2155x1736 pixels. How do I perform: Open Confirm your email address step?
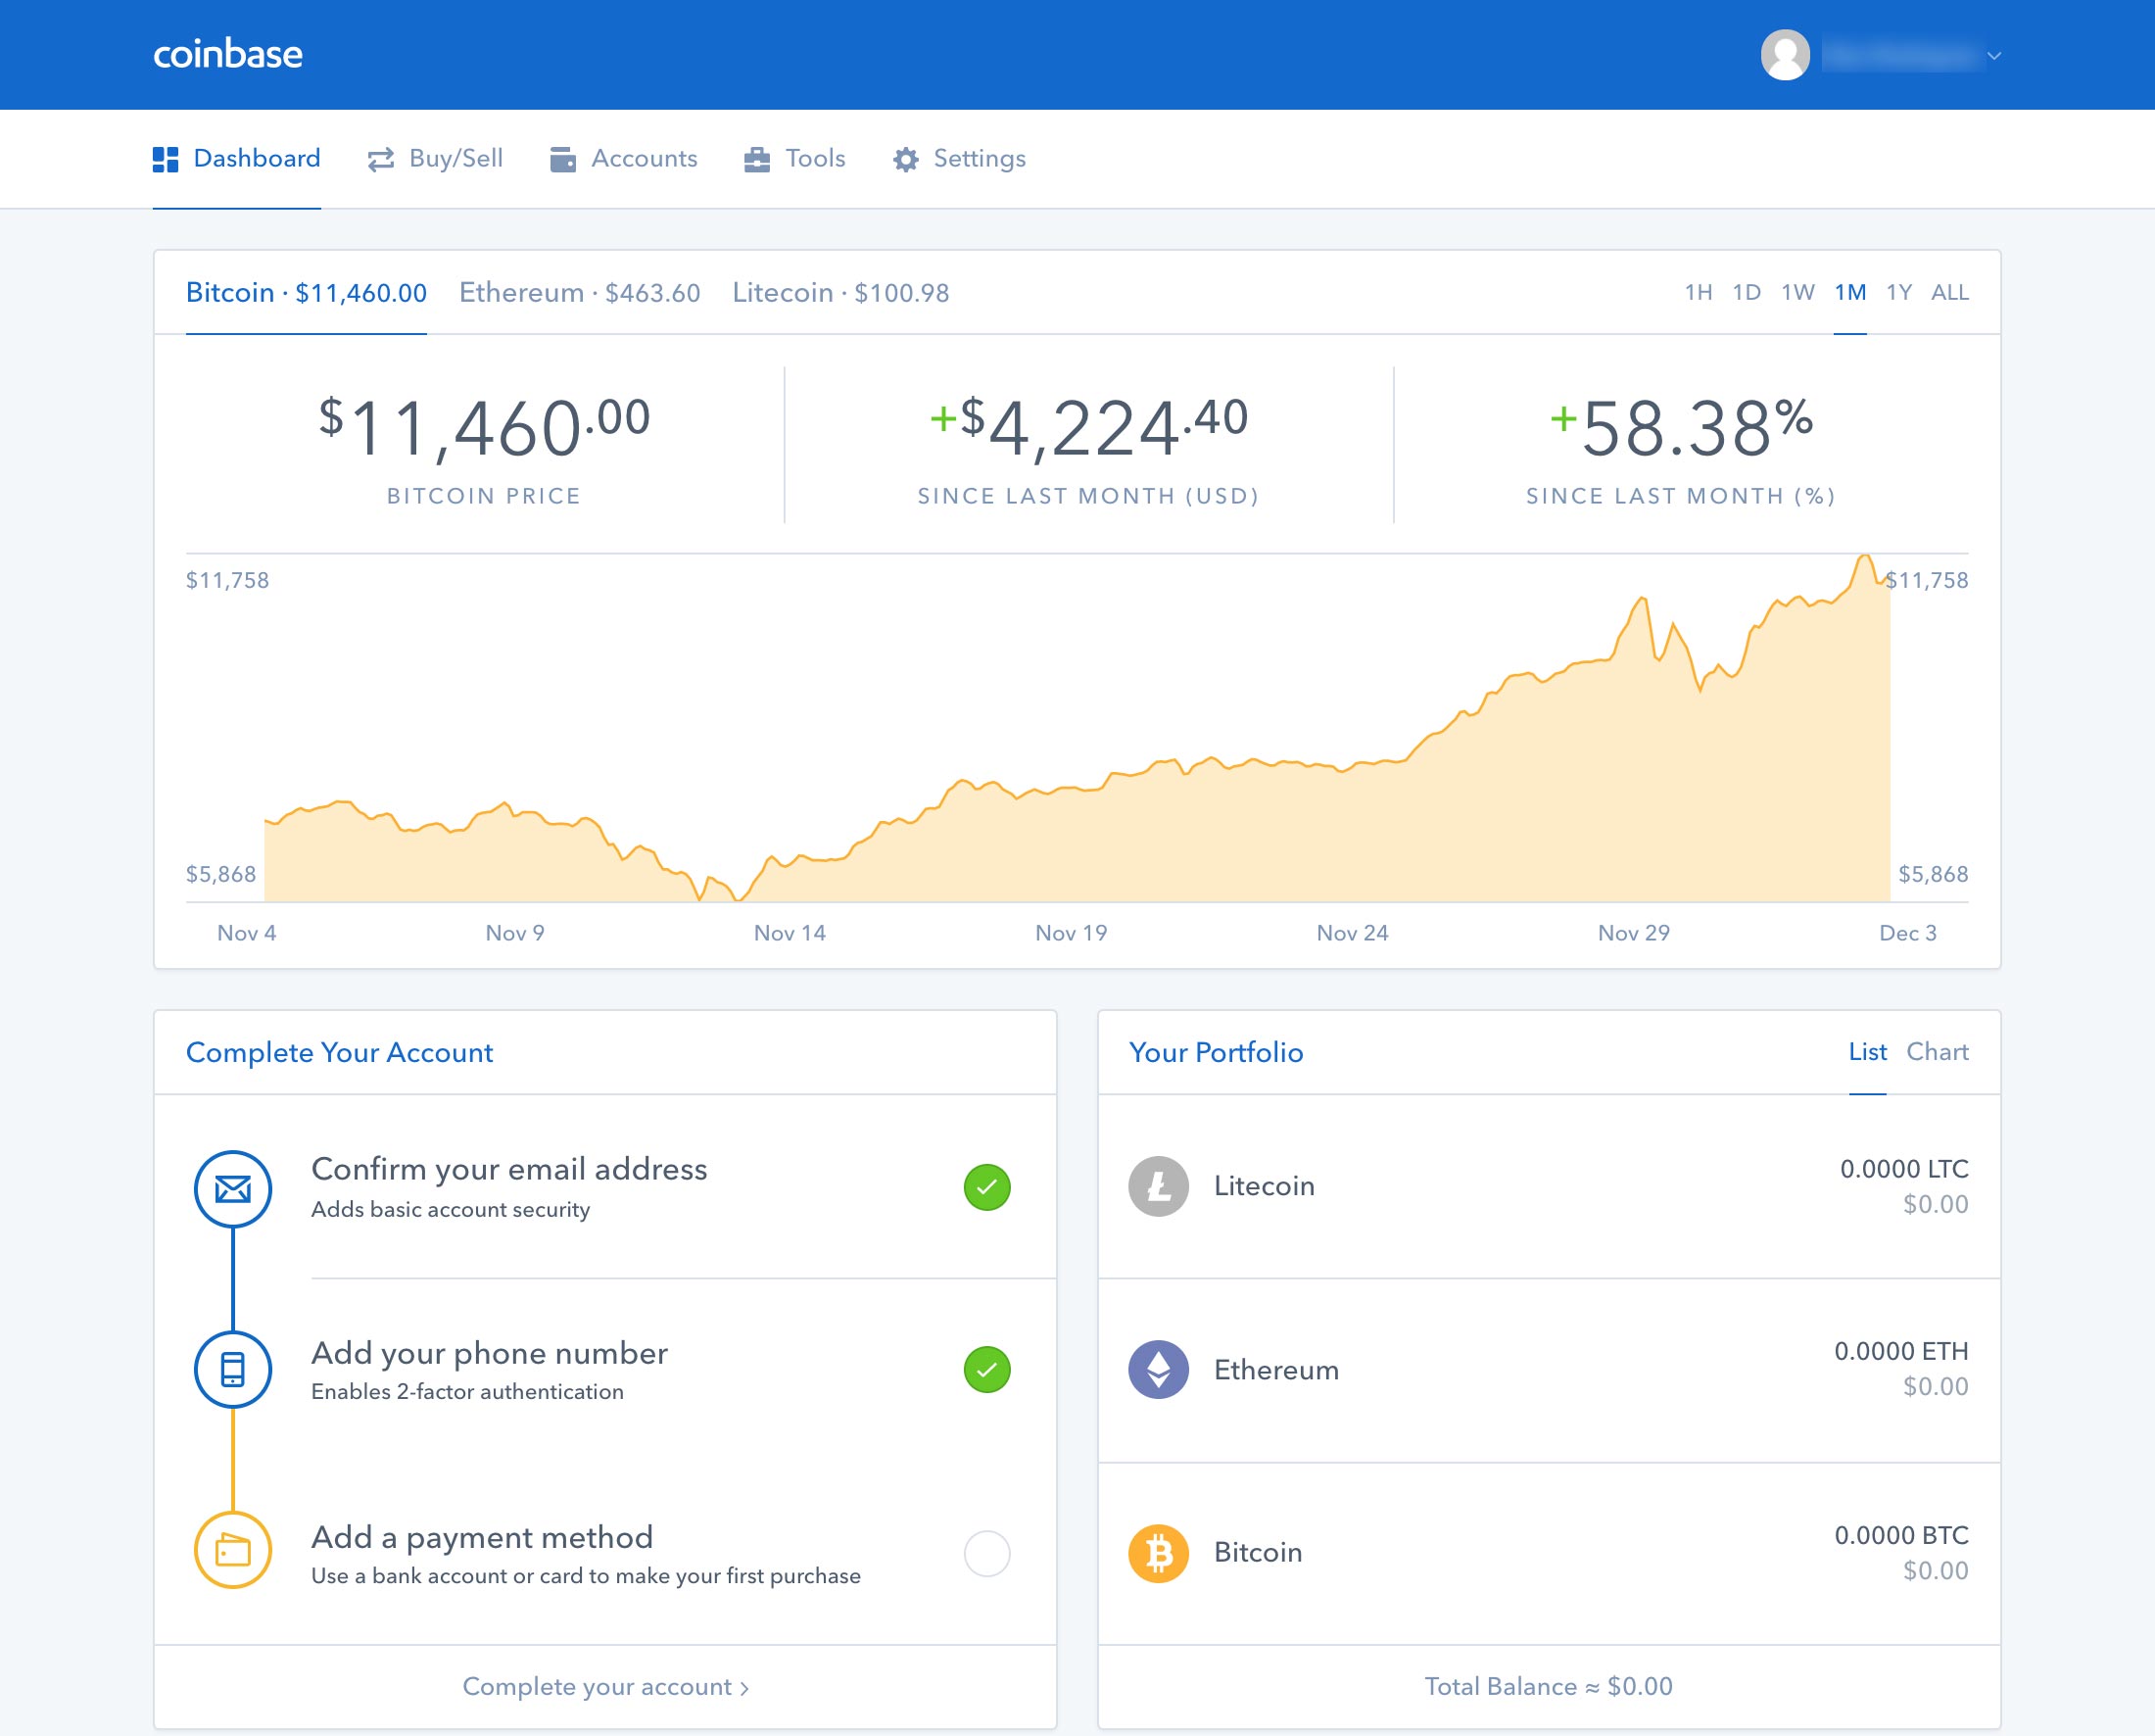click(x=605, y=1187)
